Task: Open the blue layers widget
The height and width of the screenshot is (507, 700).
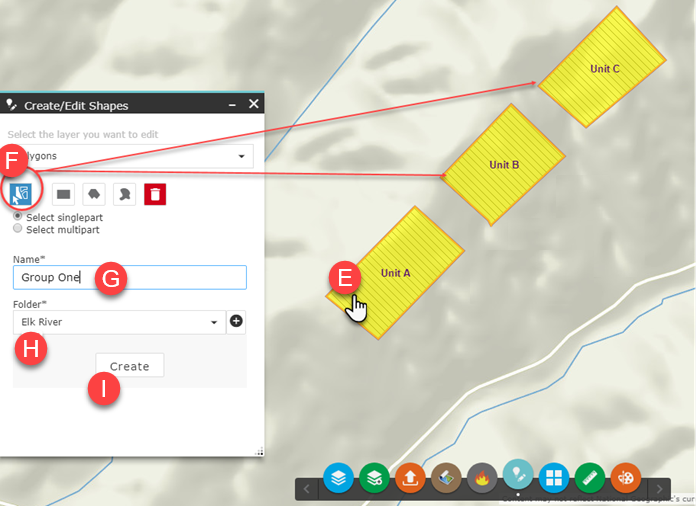Action: (338, 478)
